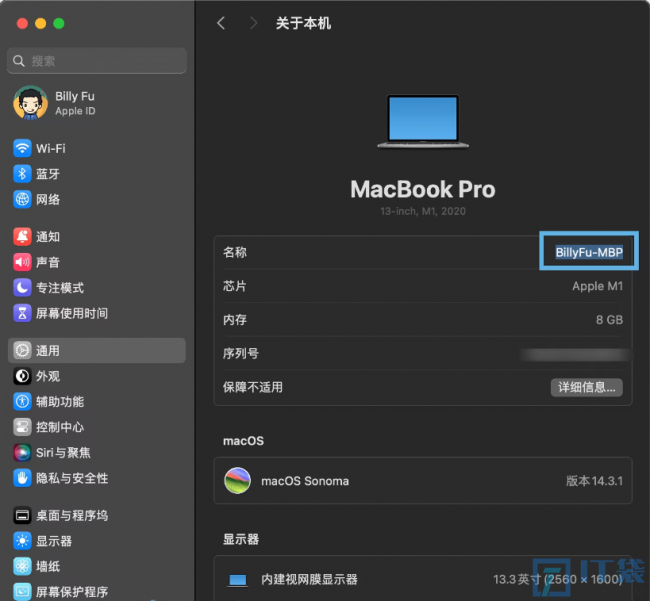Select the 专注模式 sidebar label
Image resolution: width=650 pixels, height=601 pixels.
click(x=60, y=288)
